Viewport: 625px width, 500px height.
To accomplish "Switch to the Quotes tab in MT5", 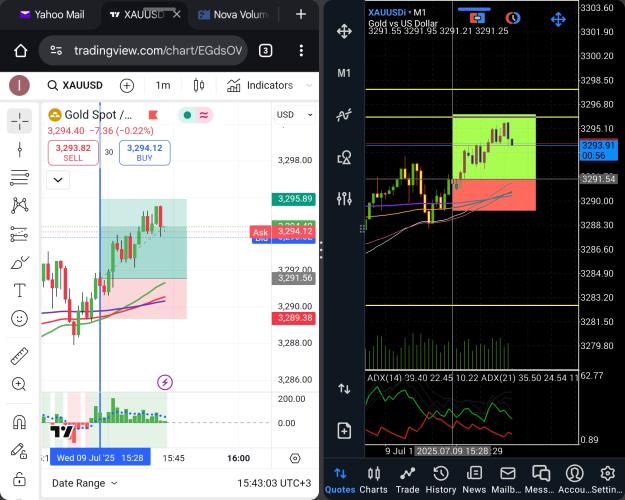I will (x=340, y=480).
